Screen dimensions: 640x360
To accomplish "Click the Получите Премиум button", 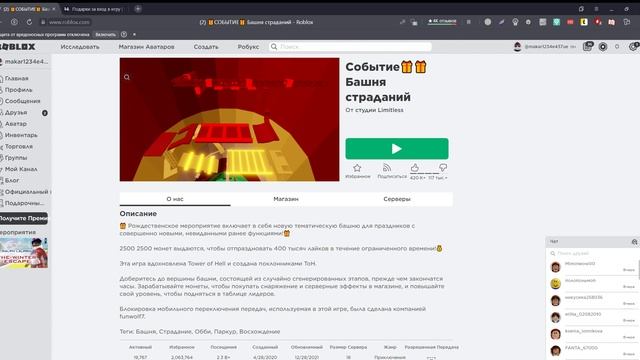I will 23,218.
